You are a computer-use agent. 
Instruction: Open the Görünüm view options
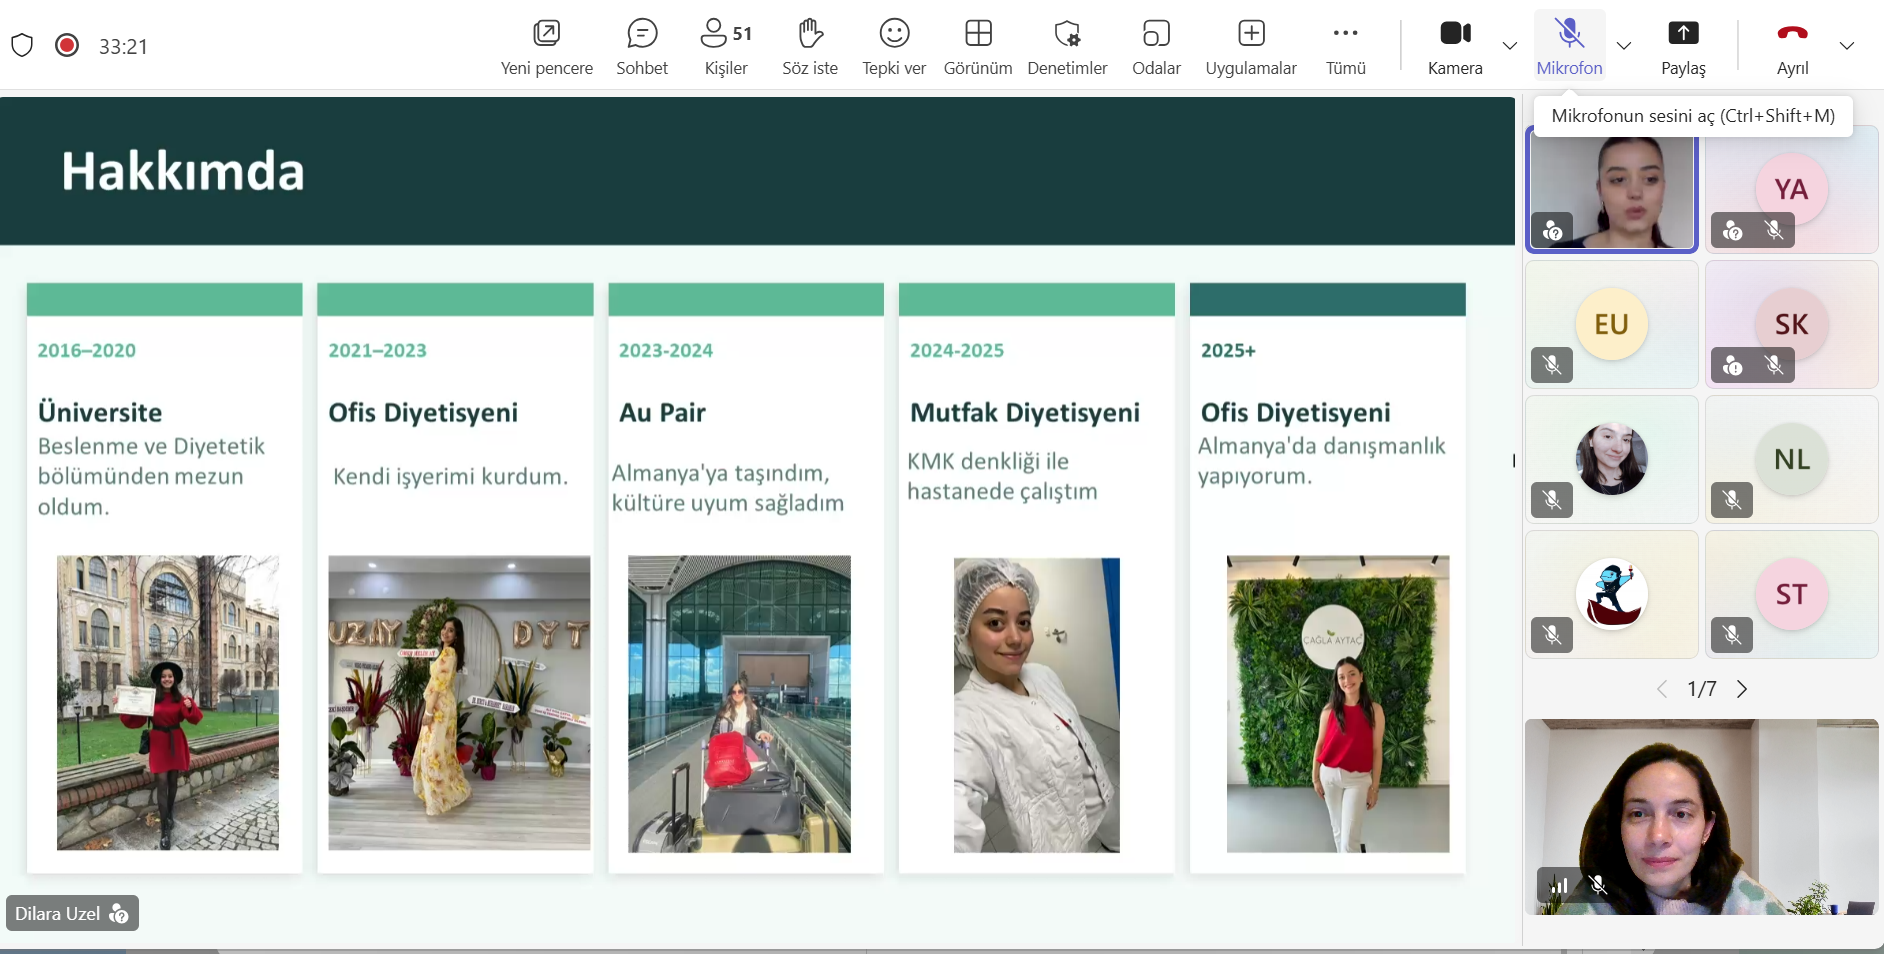(x=977, y=46)
